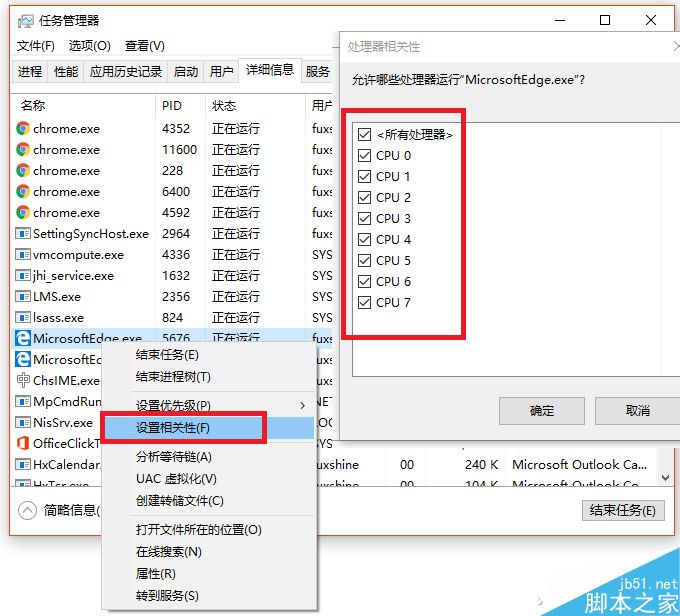Select 设置相关性(F) in the context menu
Viewport: 680px width, 616px height.
click(173, 428)
